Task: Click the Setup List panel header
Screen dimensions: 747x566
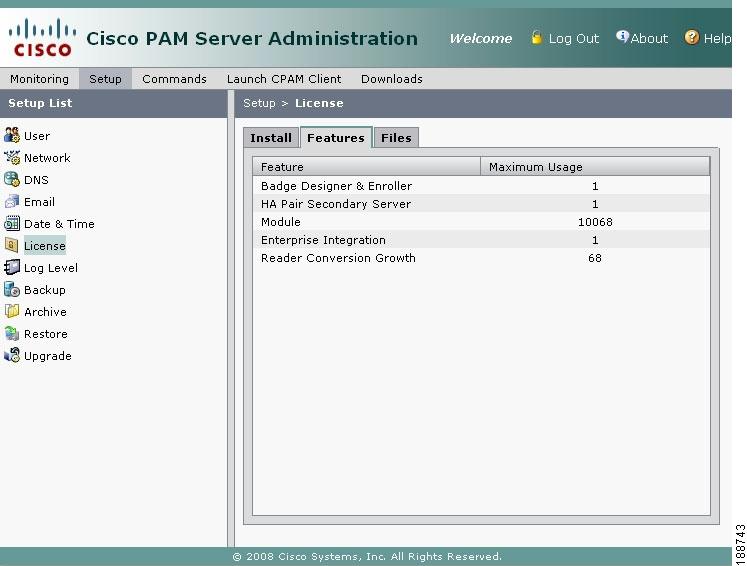Action: pos(114,103)
